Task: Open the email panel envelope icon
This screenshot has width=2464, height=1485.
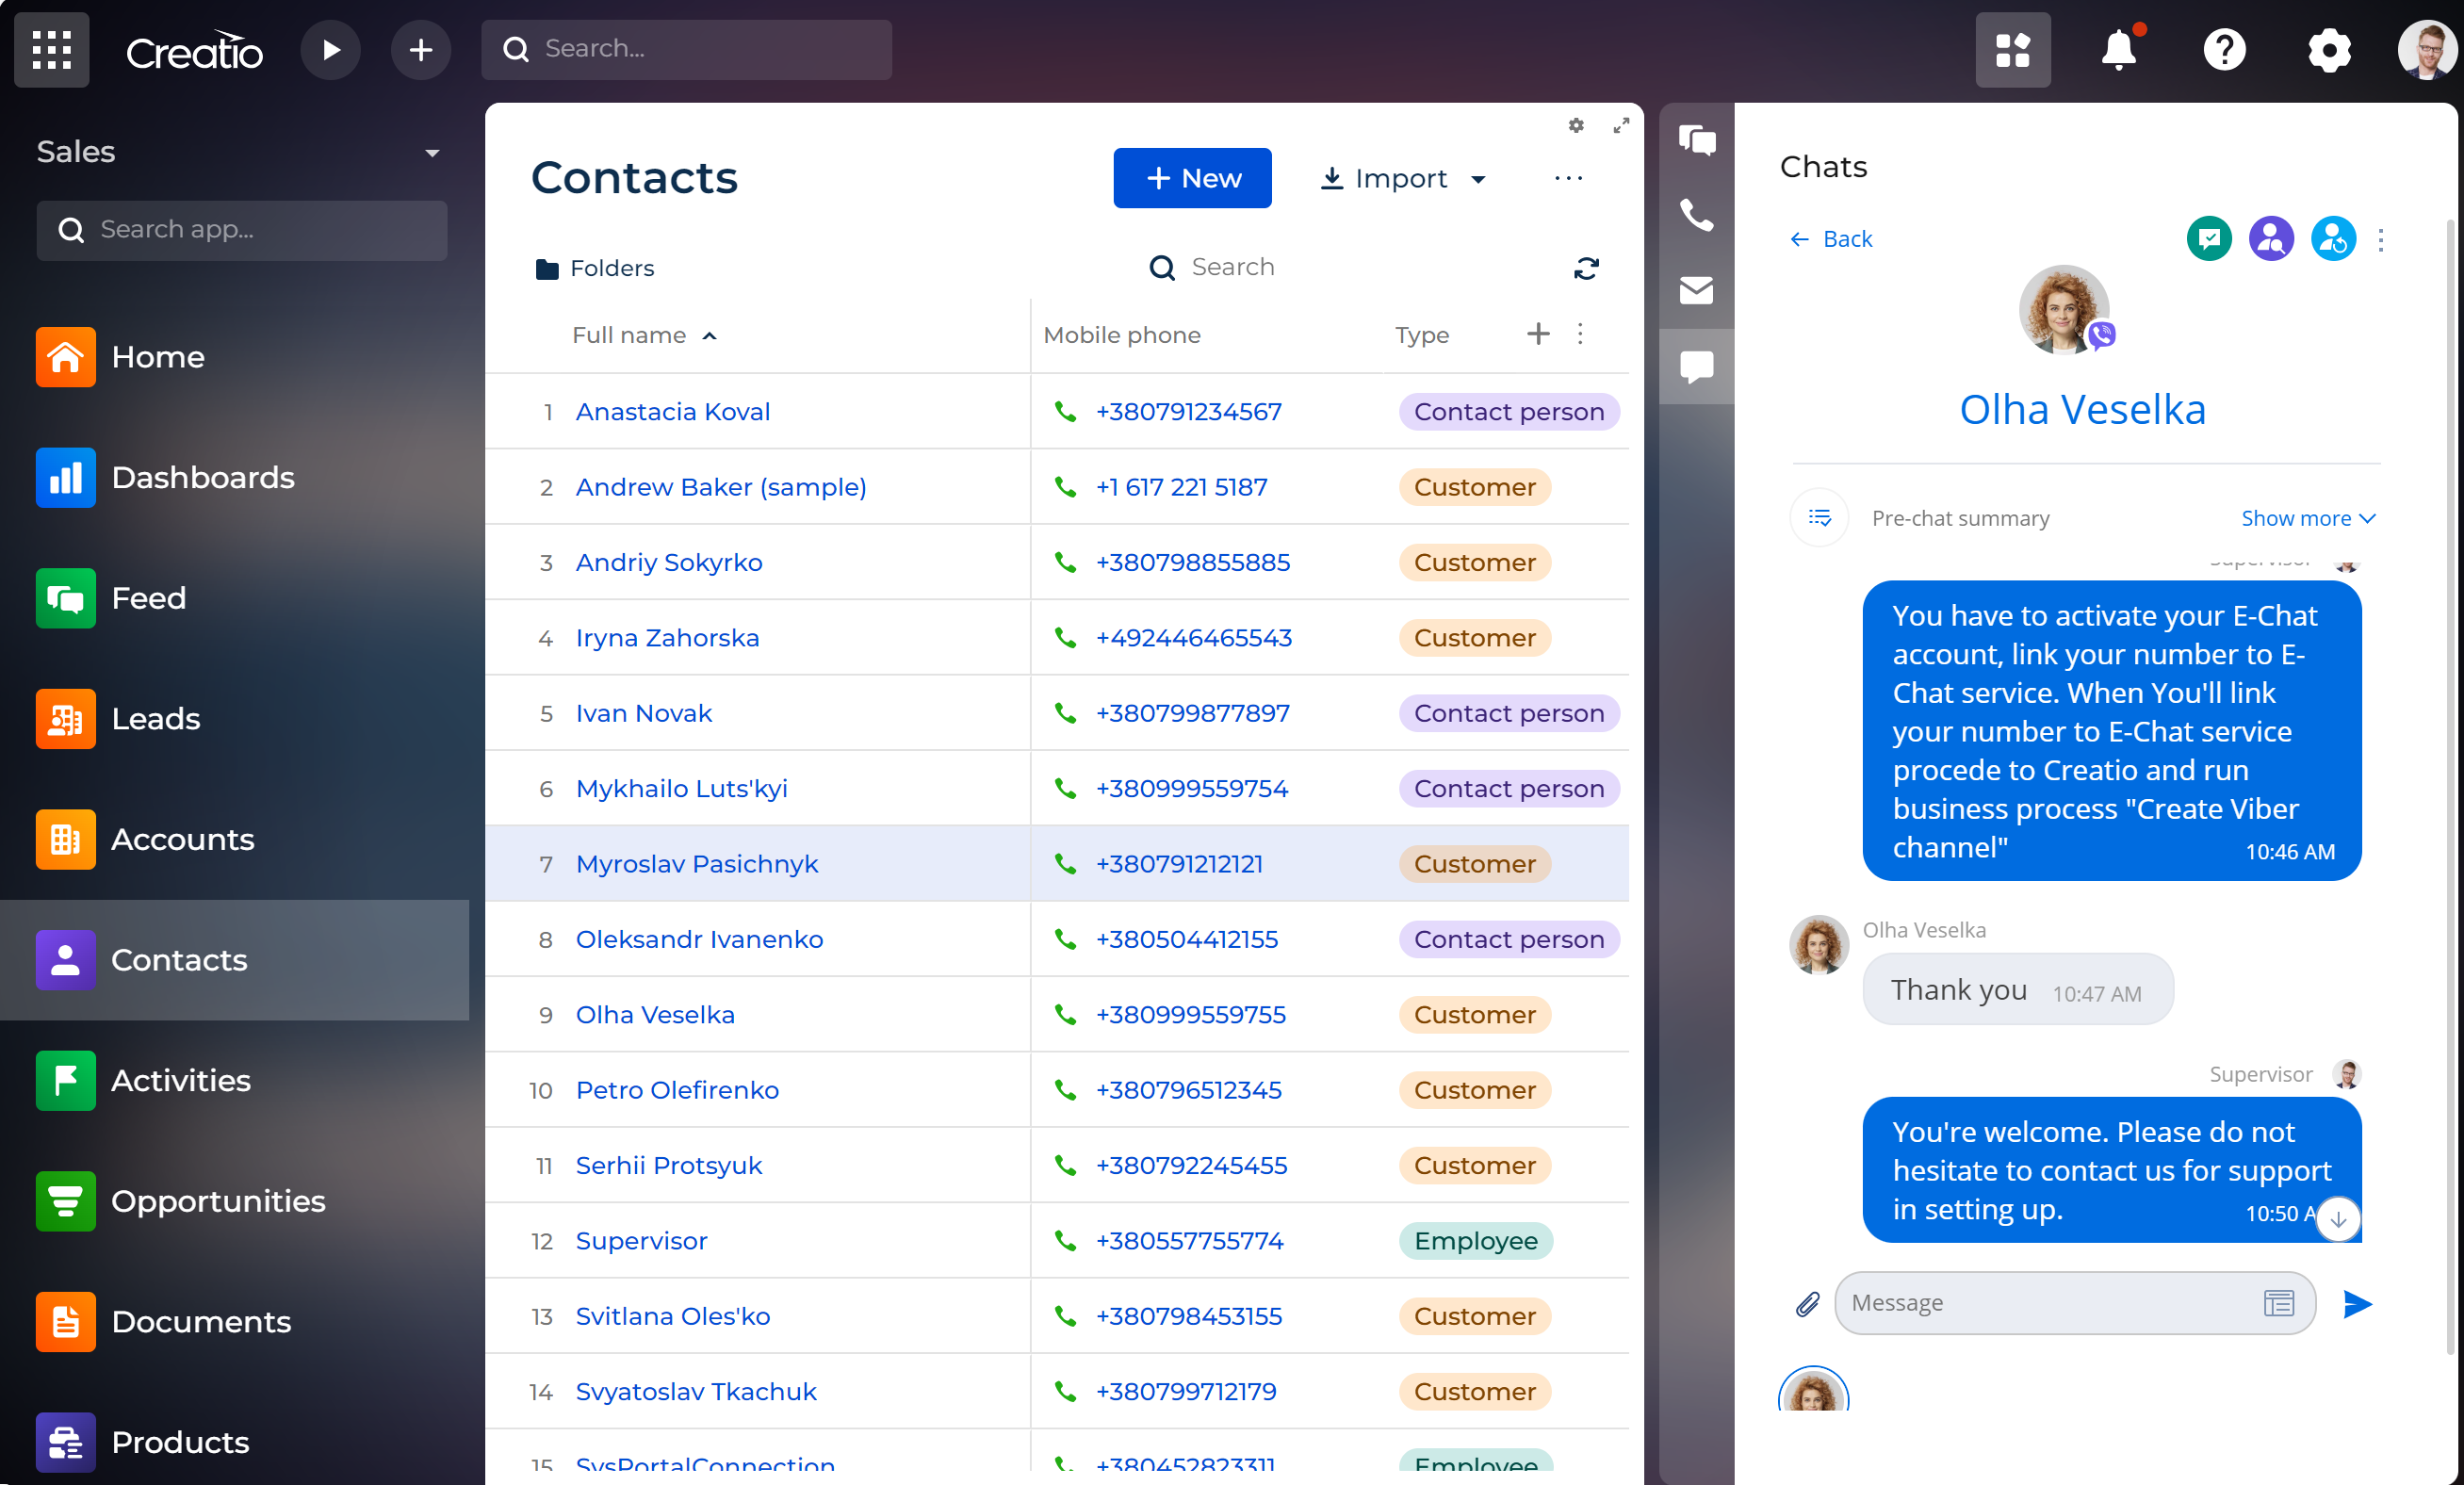Action: (x=1696, y=291)
